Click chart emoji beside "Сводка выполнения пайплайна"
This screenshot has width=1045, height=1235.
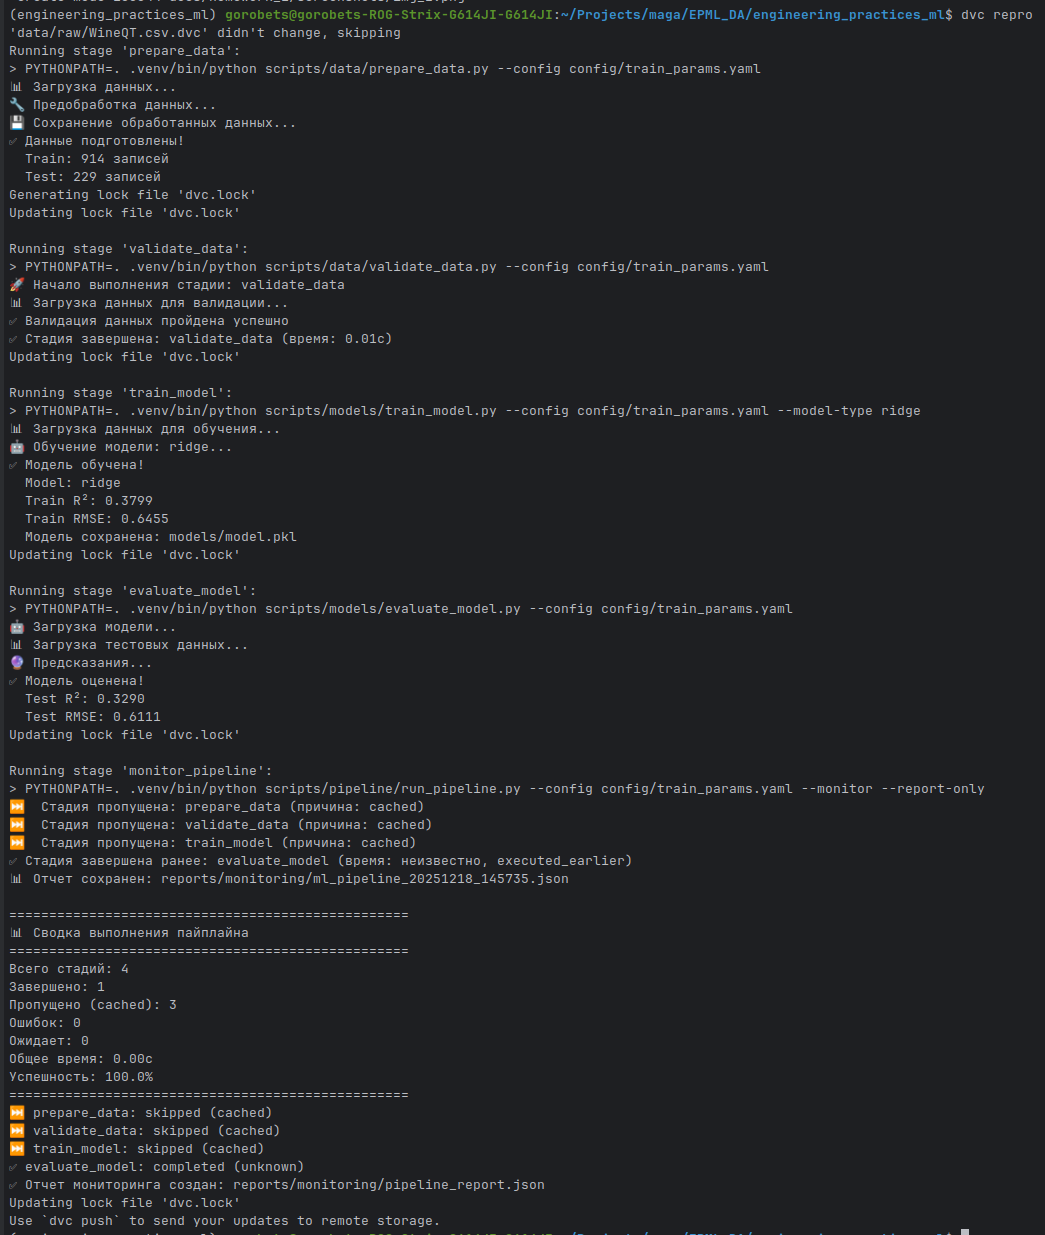point(16,933)
